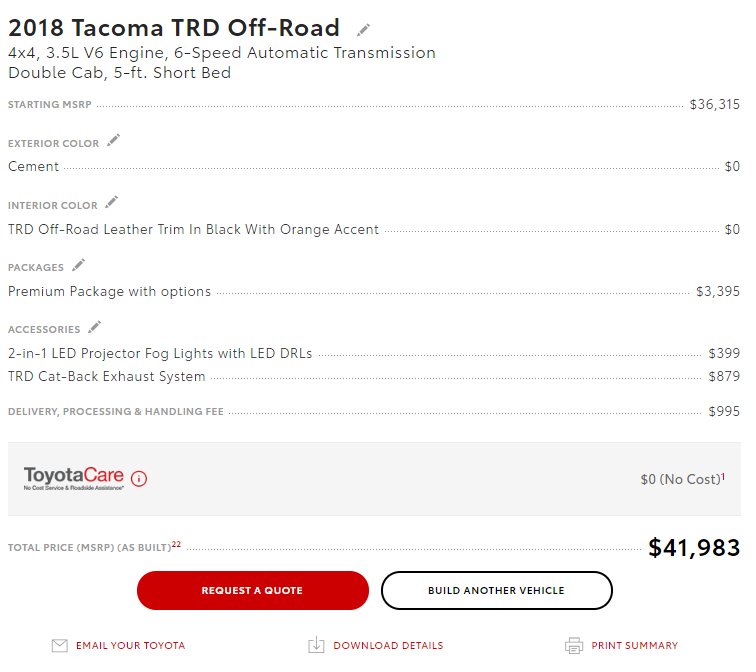Show ToyotaCare info circle details

tap(139, 479)
